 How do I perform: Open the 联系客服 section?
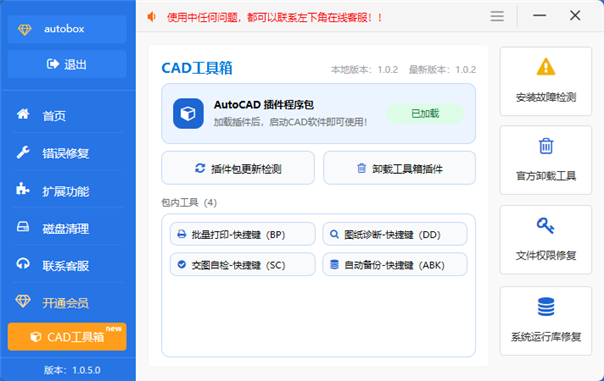[68, 265]
